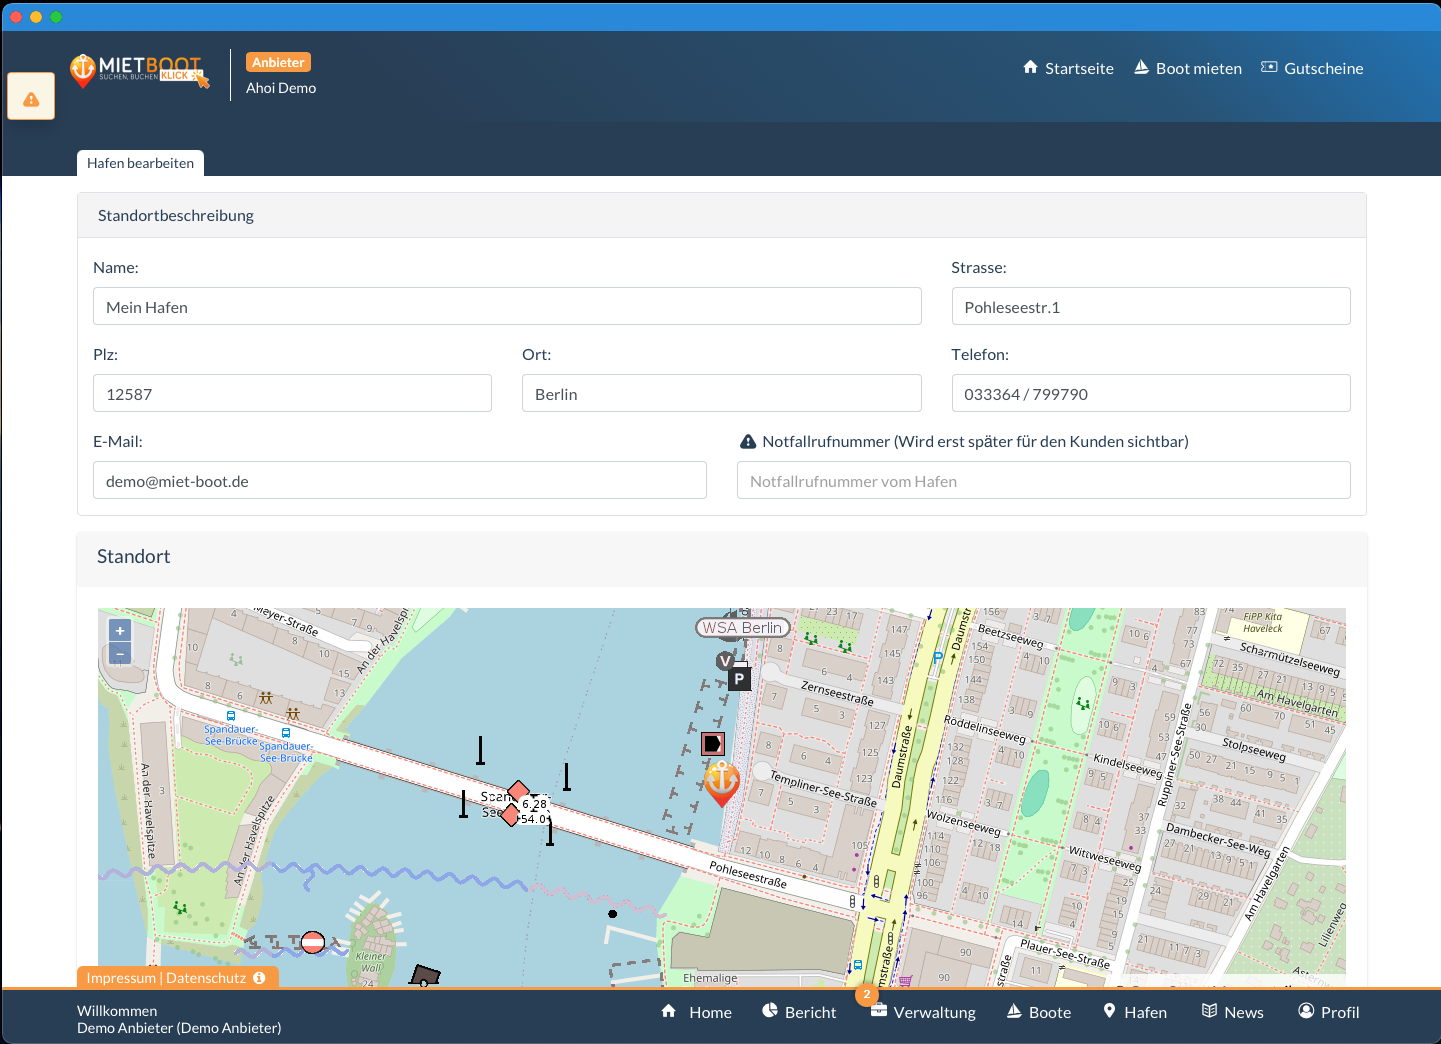Click the Impressum | Datenschutz button
The width and height of the screenshot is (1441, 1044).
pyautogui.click(x=165, y=978)
